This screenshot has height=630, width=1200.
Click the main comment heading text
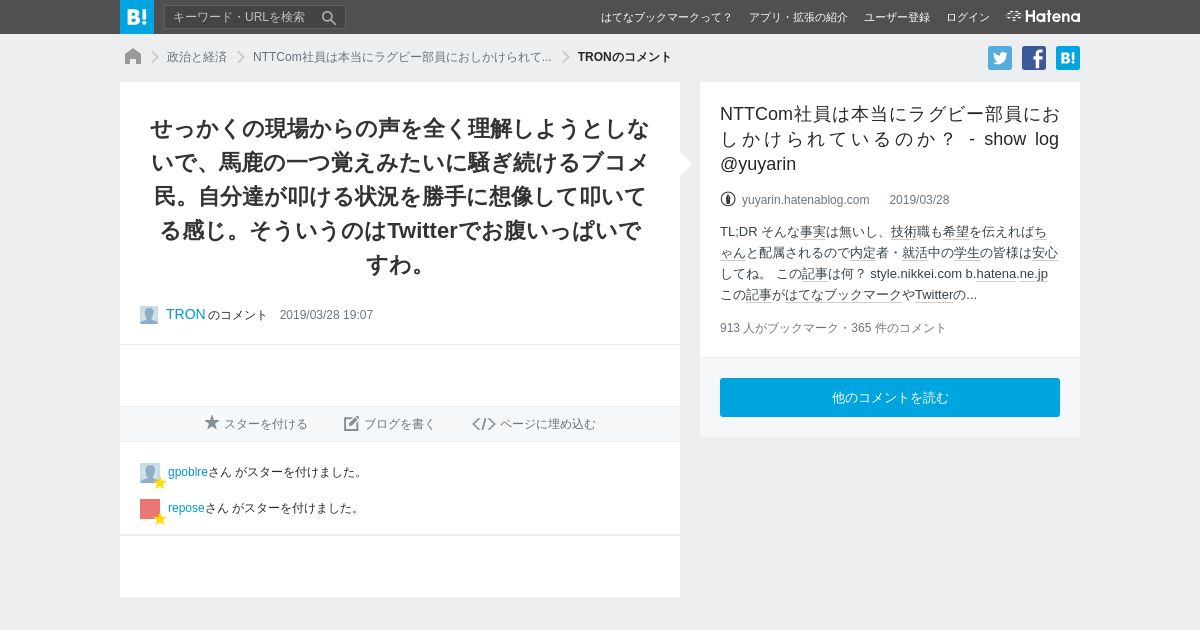[x=400, y=197]
